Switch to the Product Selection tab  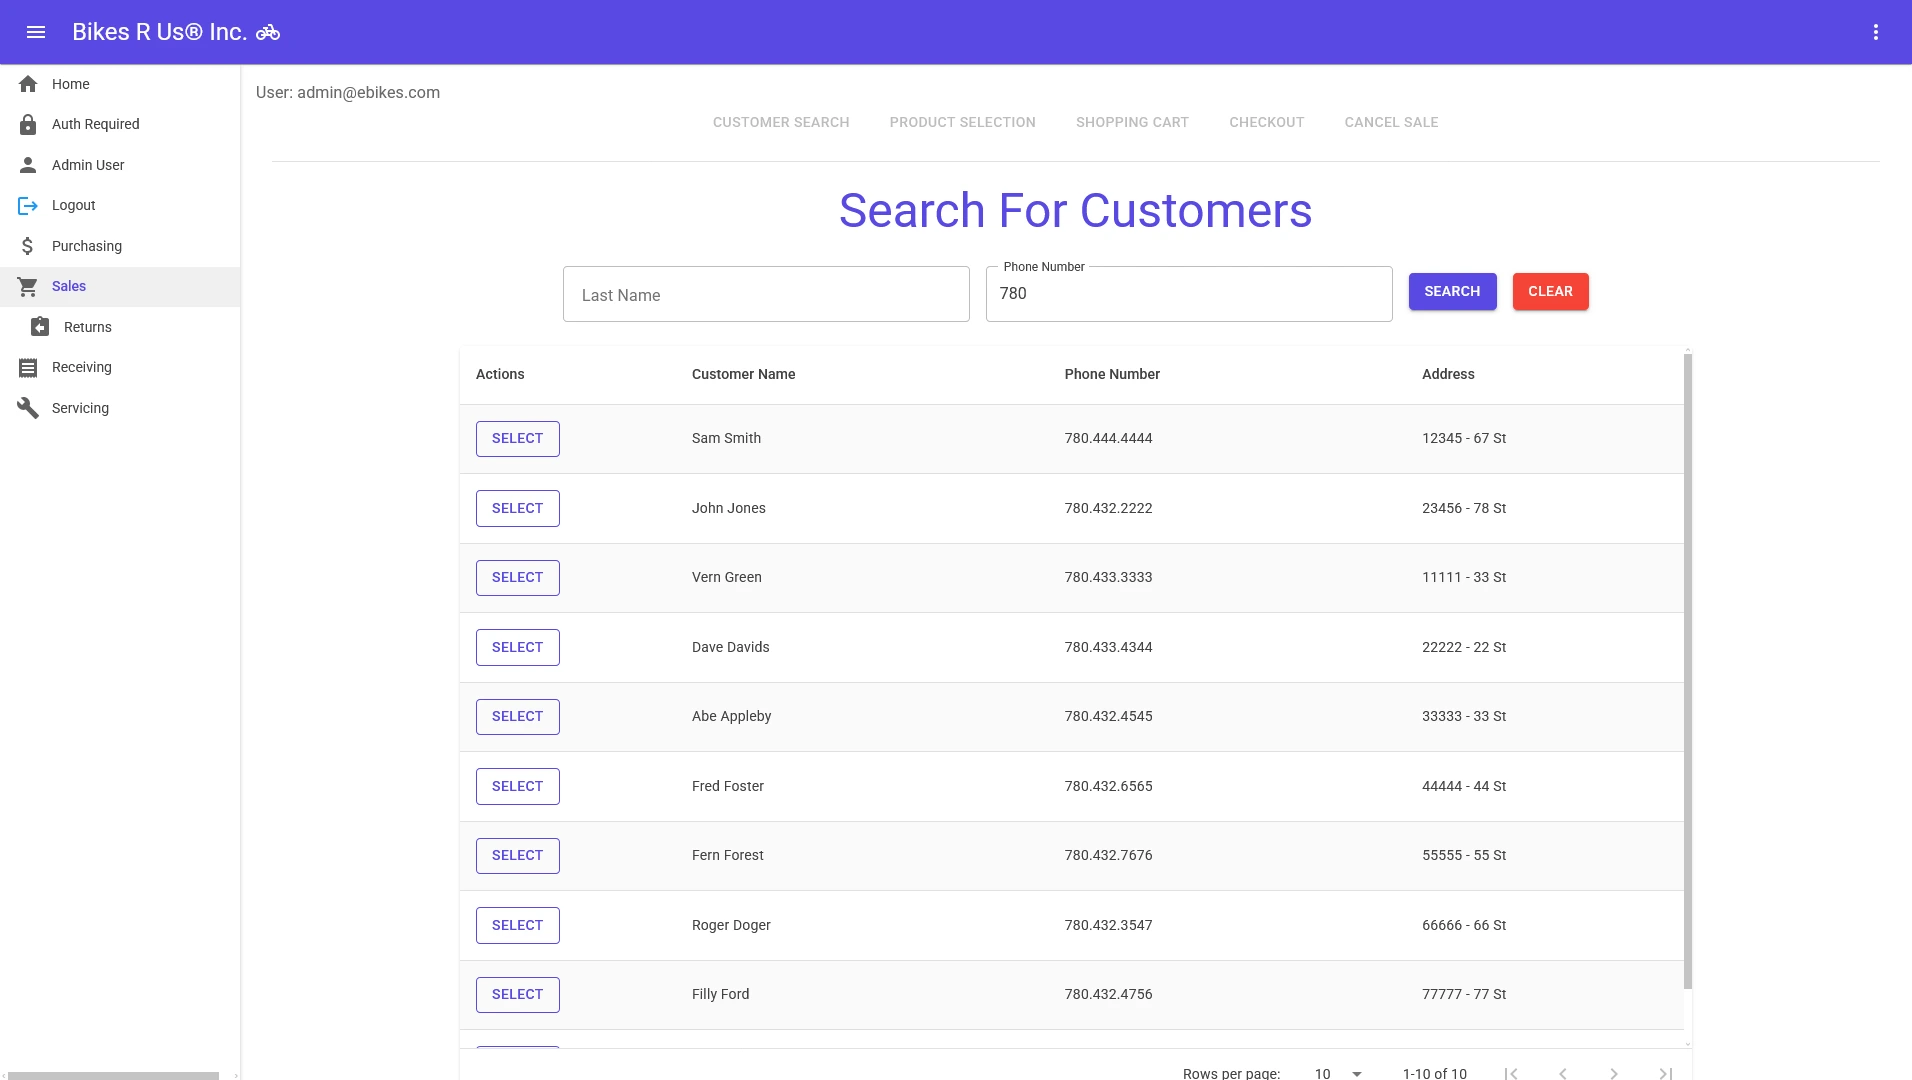tap(962, 122)
